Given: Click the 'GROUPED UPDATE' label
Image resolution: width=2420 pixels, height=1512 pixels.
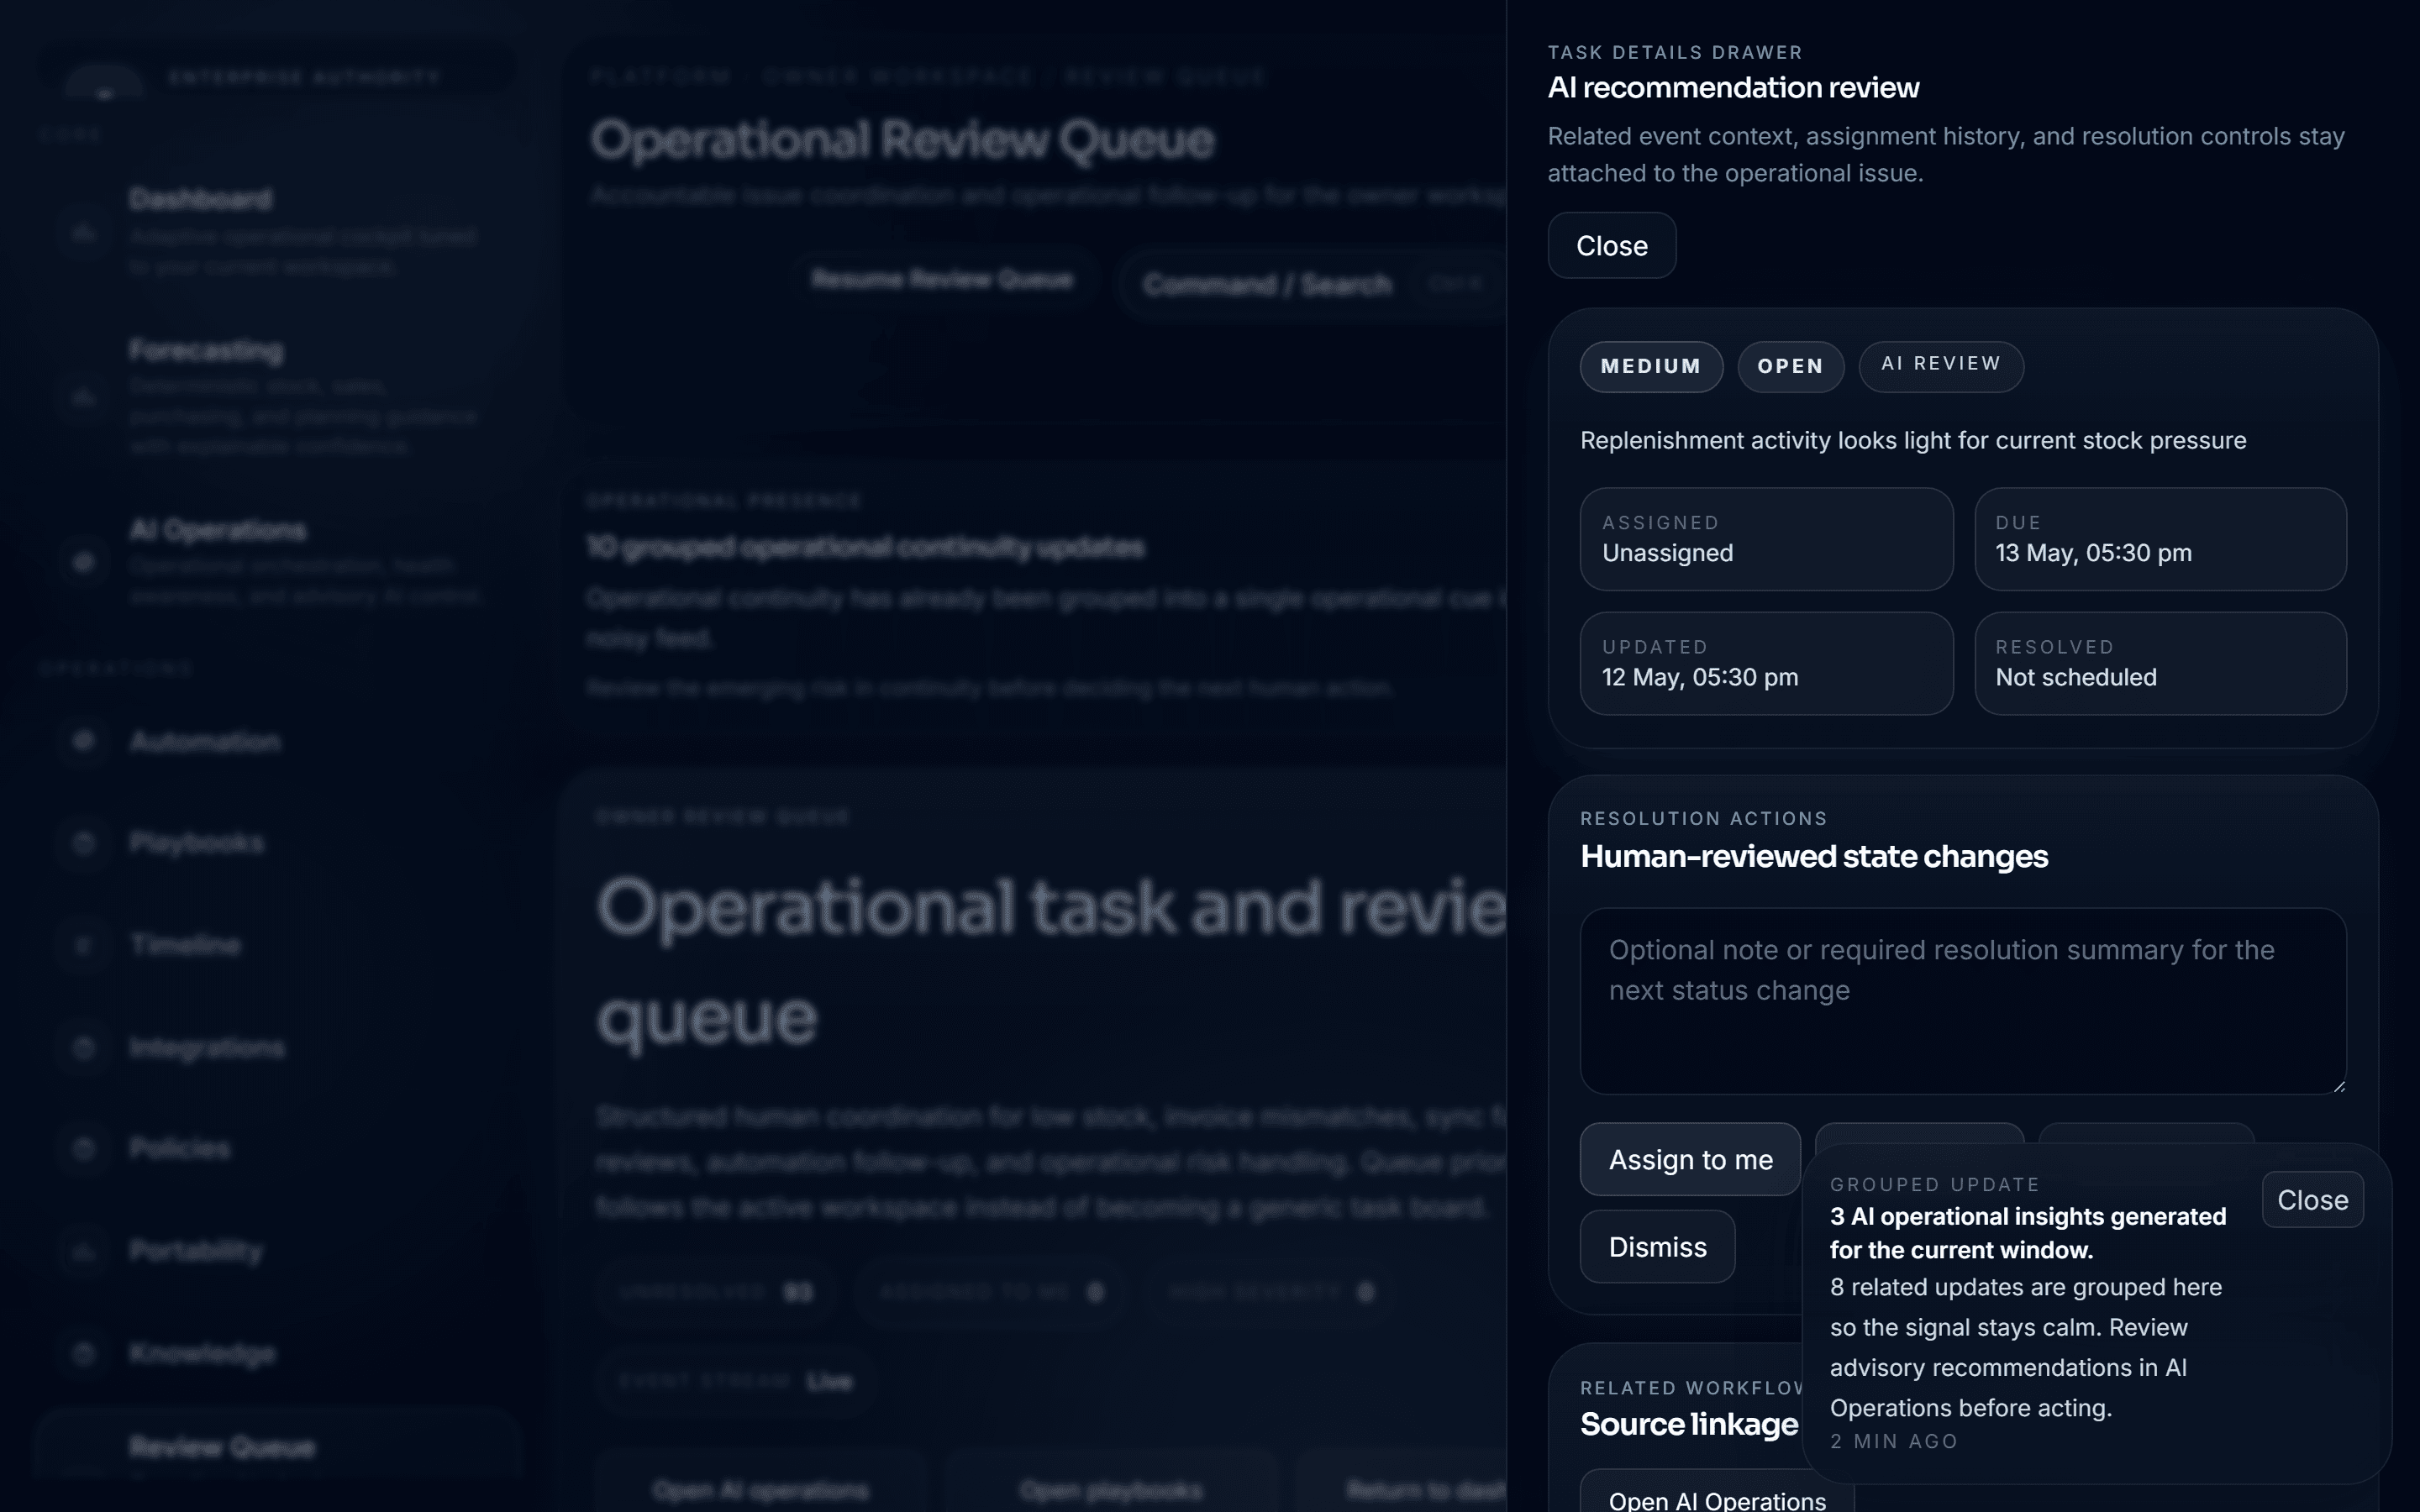Looking at the screenshot, I should [x=1934, y=1184].
